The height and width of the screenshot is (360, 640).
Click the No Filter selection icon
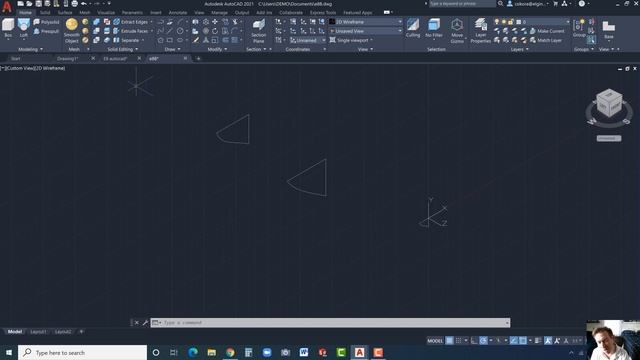[434, 28]
